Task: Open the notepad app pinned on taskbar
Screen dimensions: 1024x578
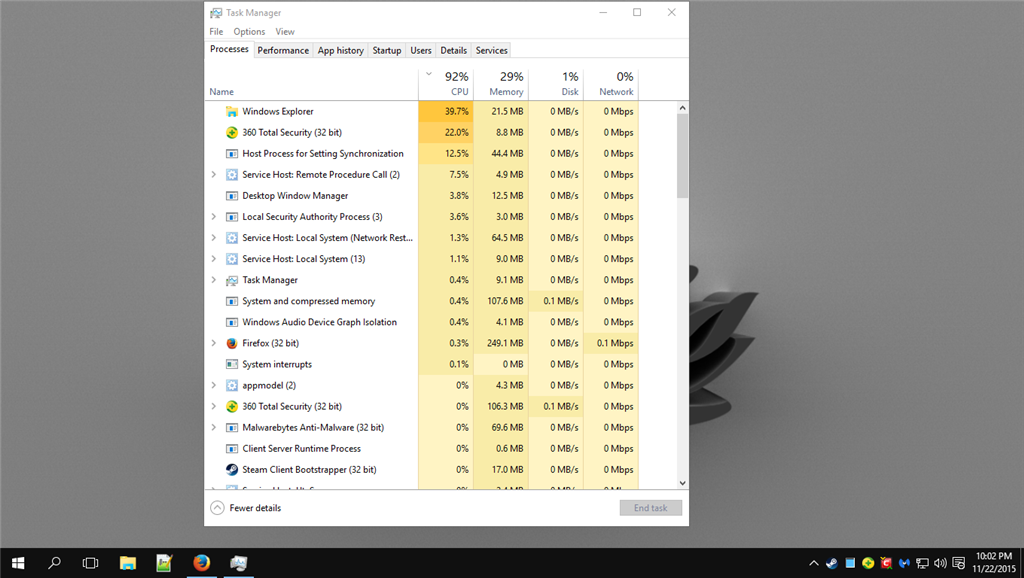Action: [165, 562]
